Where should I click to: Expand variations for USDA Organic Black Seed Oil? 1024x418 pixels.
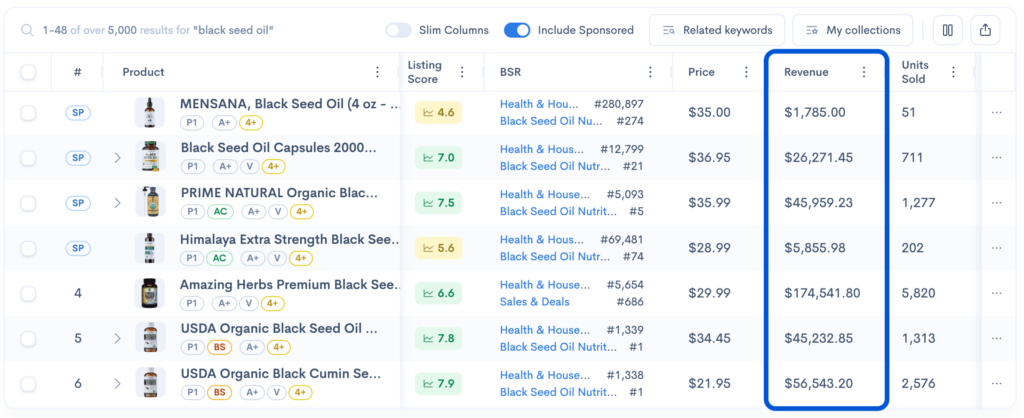(x=118, y=338)
